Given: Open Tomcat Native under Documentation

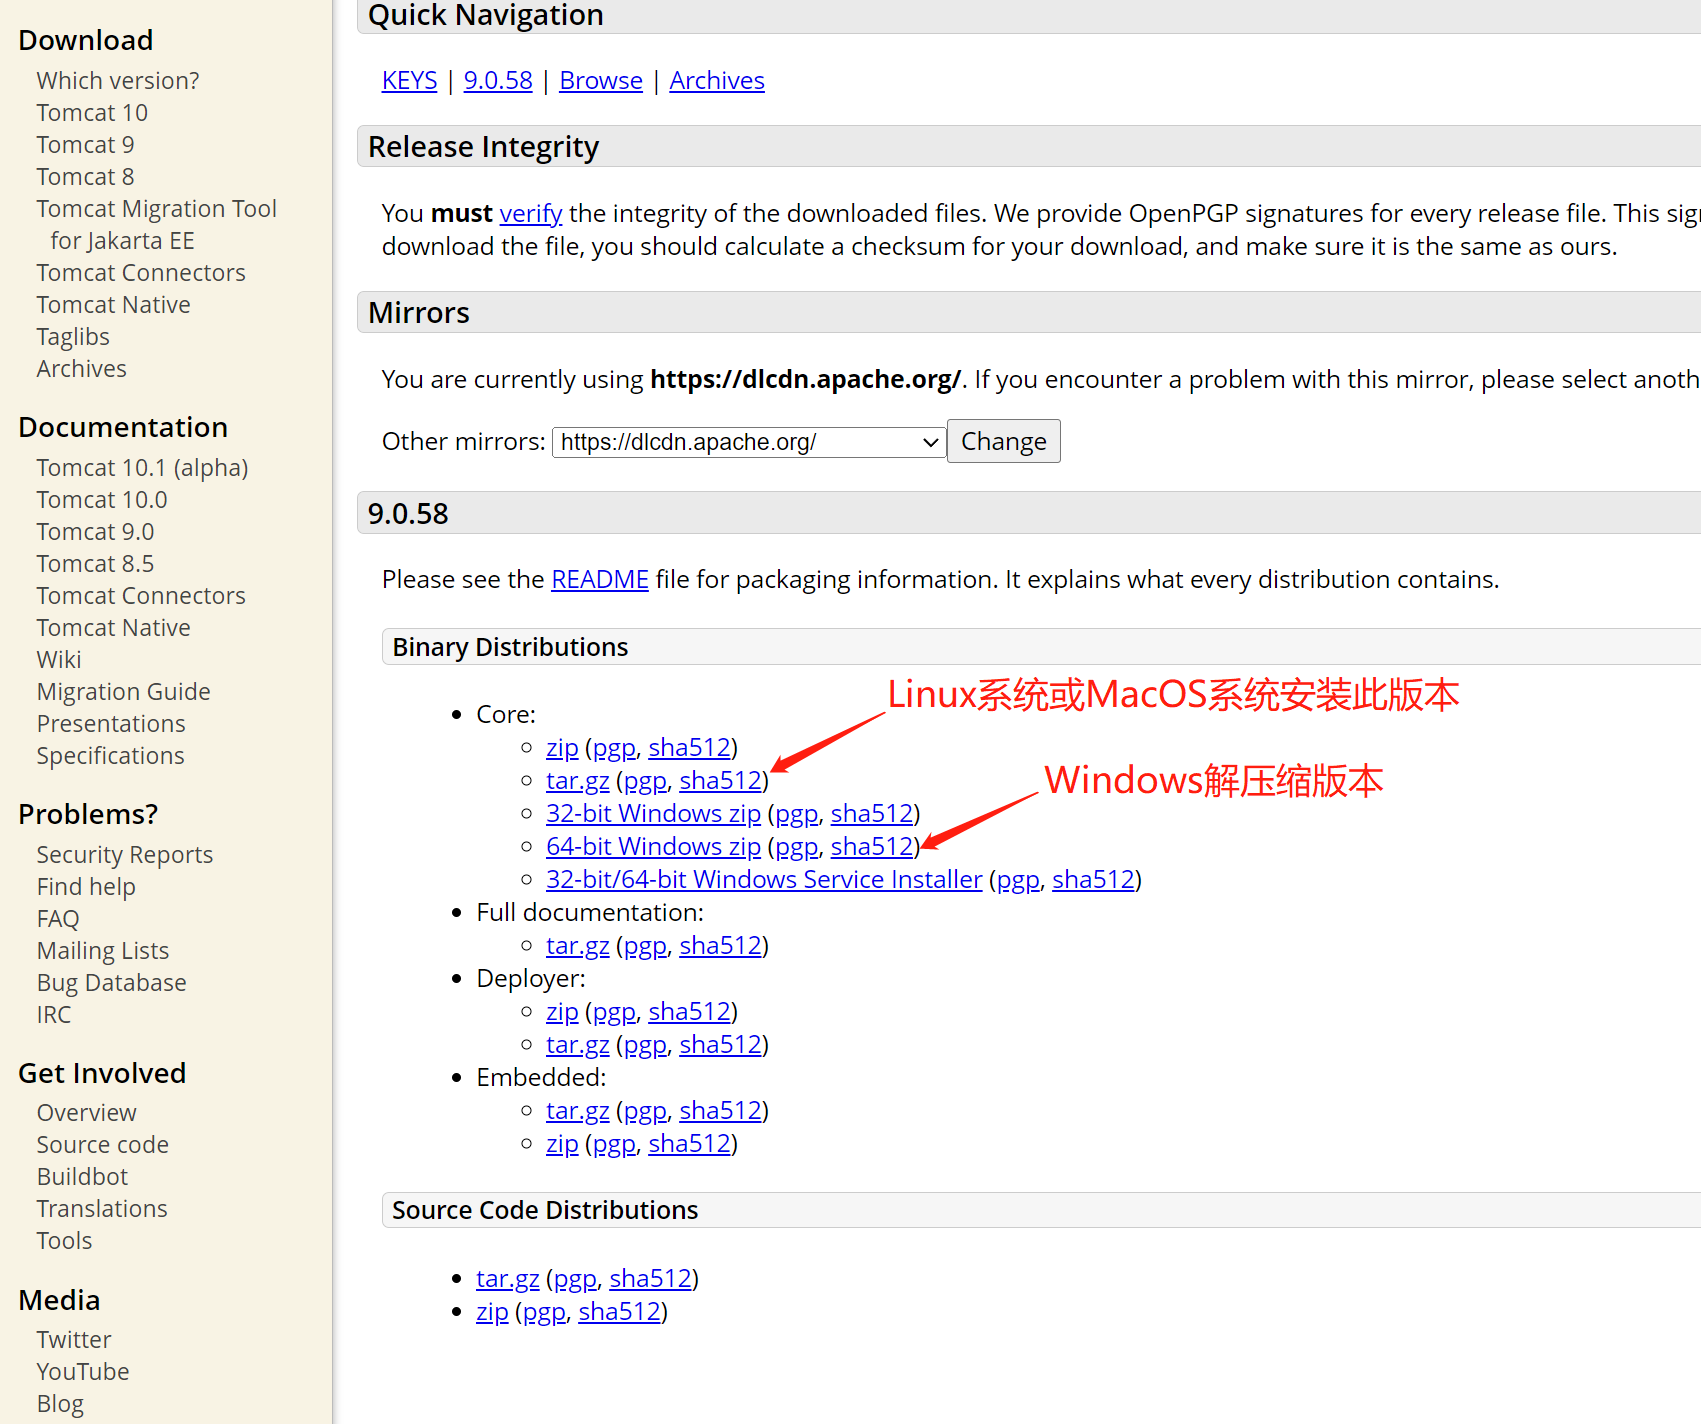Looking at the screenshot, I should coord(113,628).
